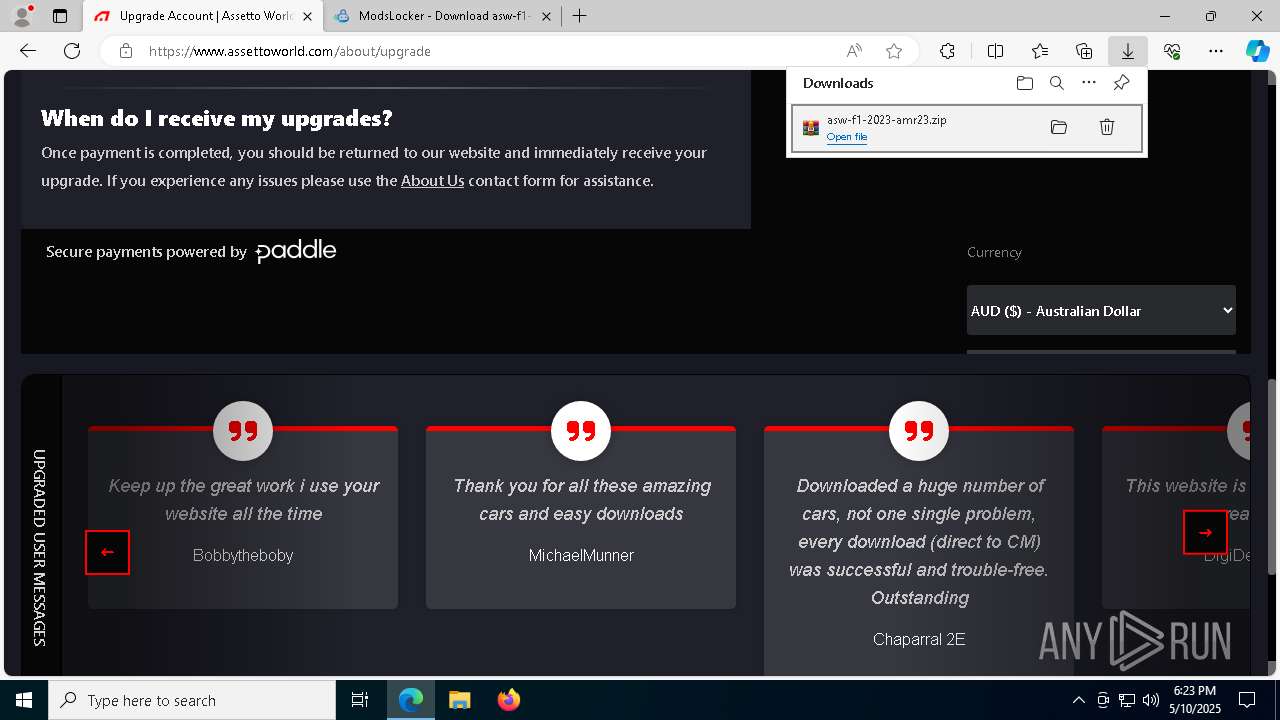Click the paddle logo
The height and width of the screenshot is (720, 1280).
pyautogui.click(x=296, y=251)
